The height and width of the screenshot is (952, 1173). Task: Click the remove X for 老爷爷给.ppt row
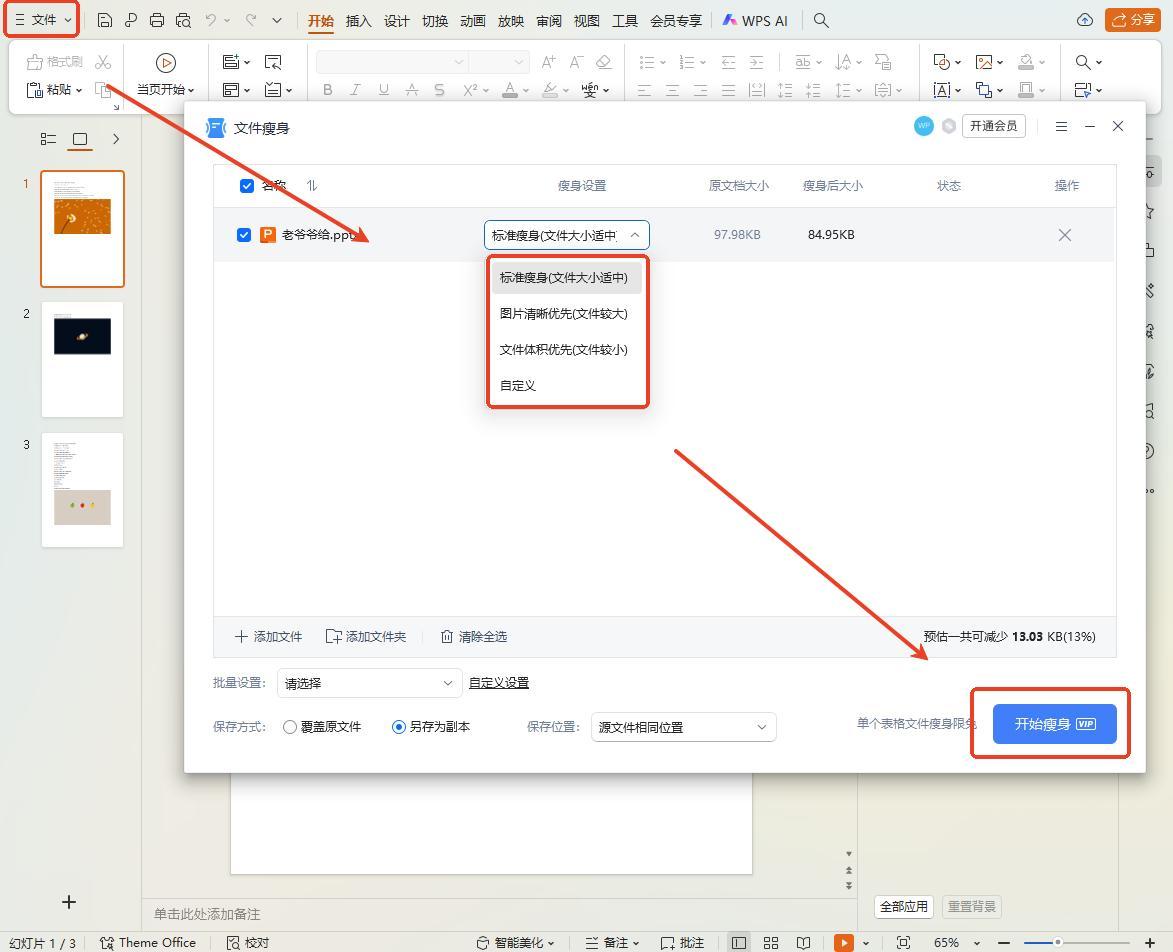point(1064,235)
